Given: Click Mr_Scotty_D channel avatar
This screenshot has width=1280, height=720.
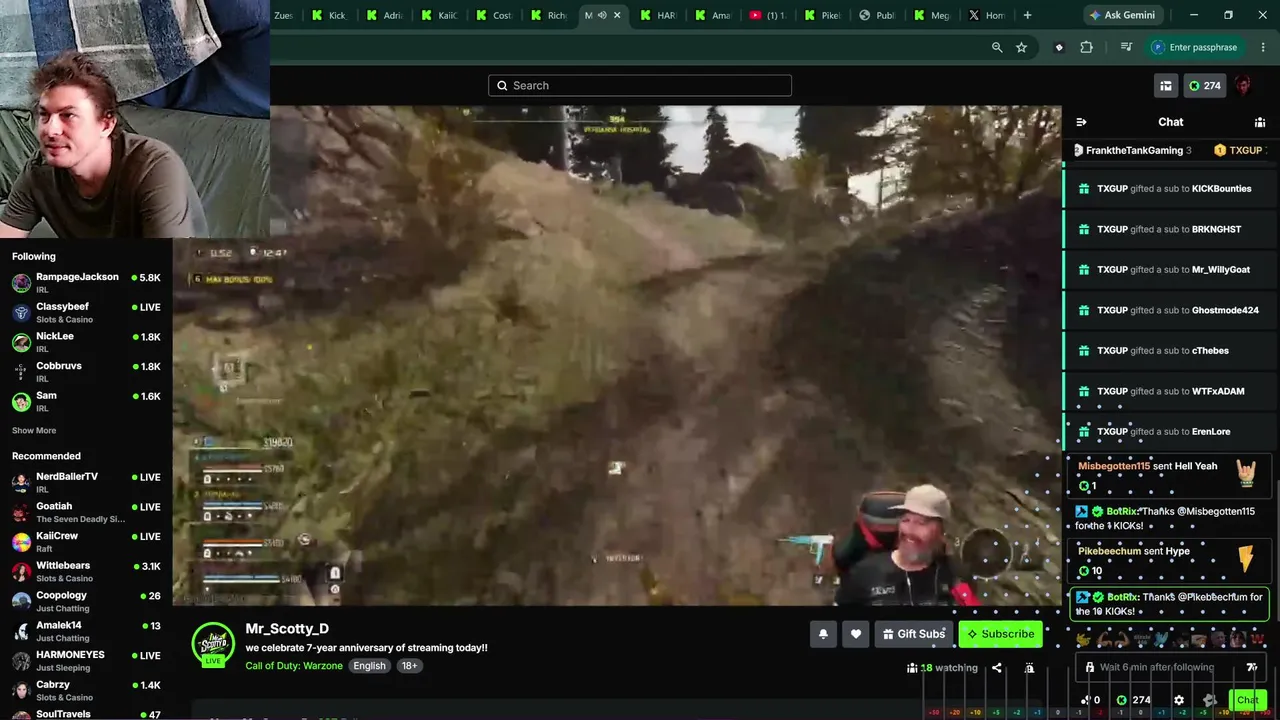Looking at the screenshot, I should coord(213,646).
